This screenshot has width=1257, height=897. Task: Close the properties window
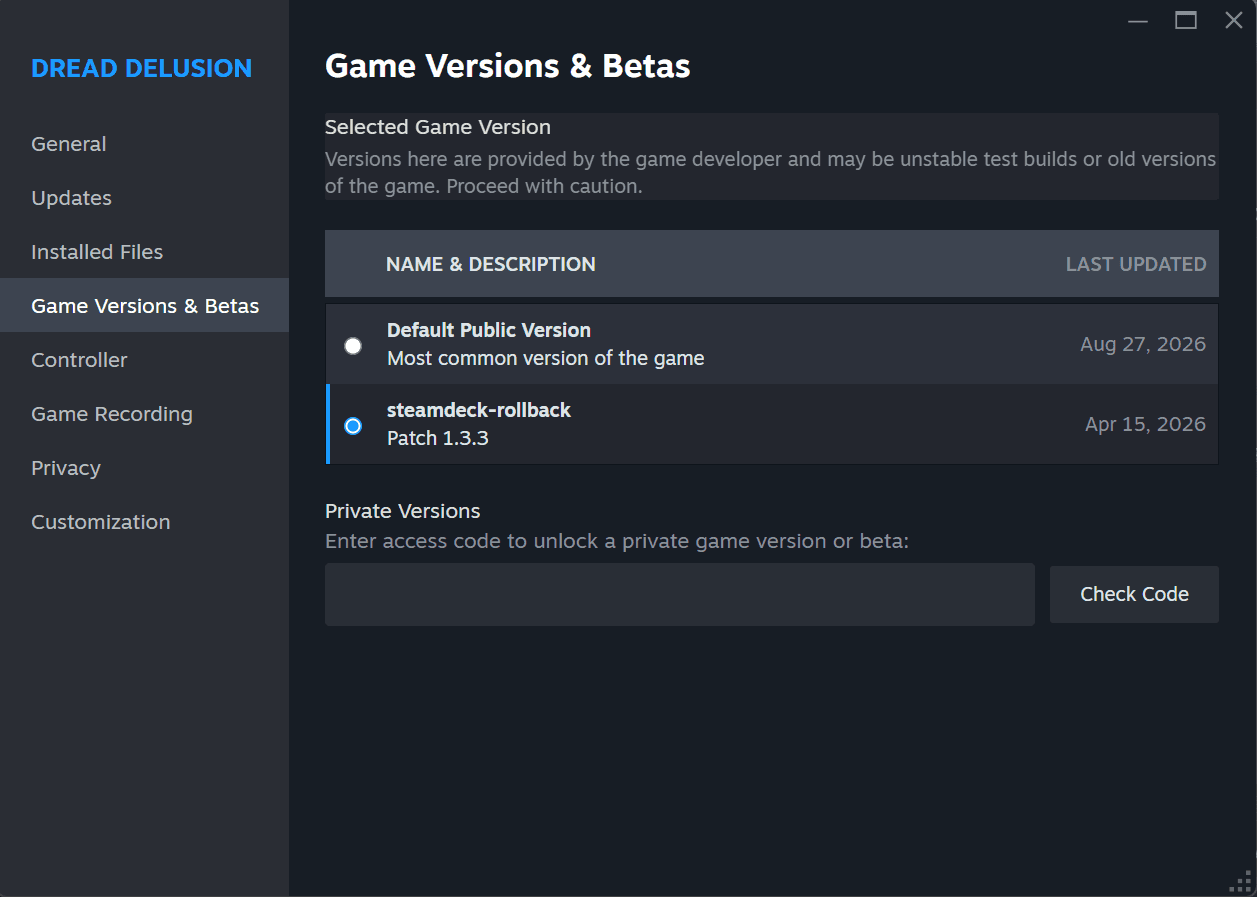coord(1234,20)
